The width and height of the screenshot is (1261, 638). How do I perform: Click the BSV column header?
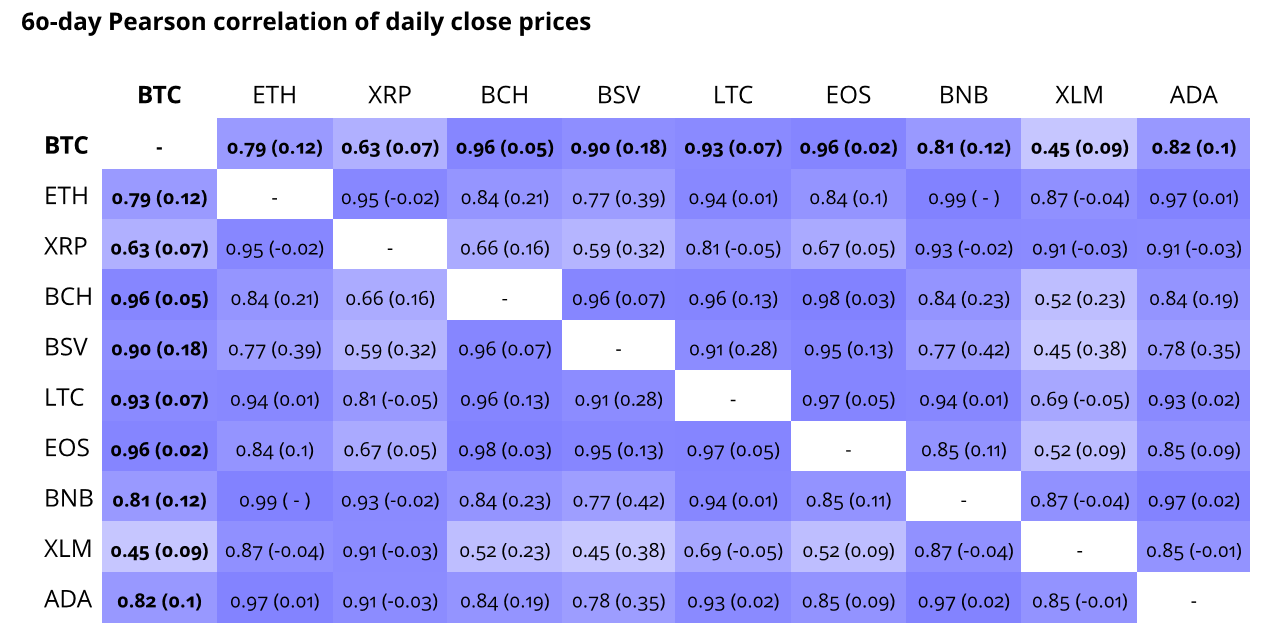pos(619,95)
